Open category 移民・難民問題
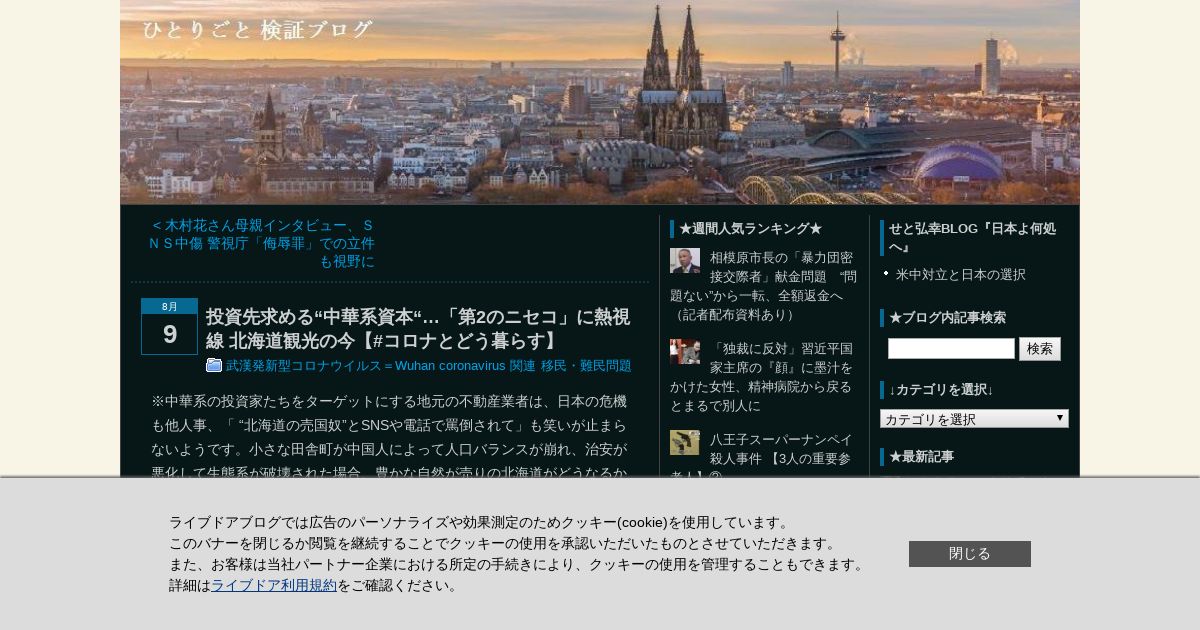 (x=586, y=366)
